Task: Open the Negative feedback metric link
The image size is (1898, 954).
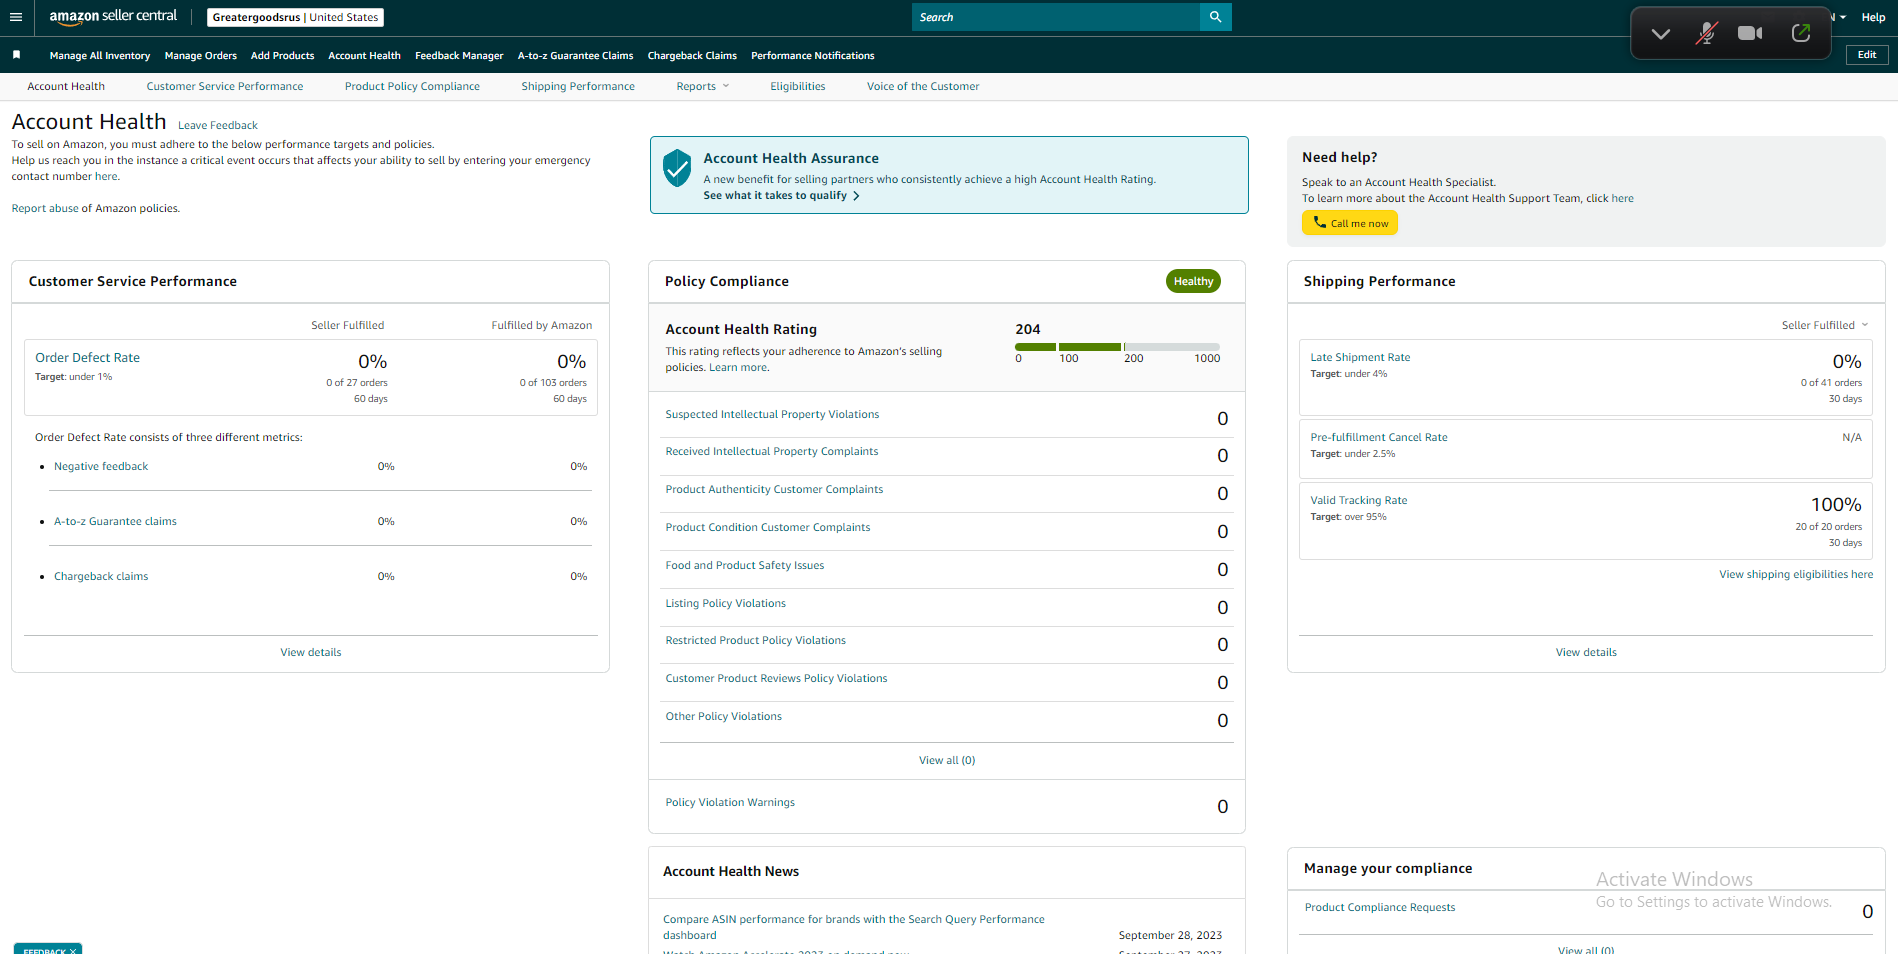Action: (x=101, y=467)
